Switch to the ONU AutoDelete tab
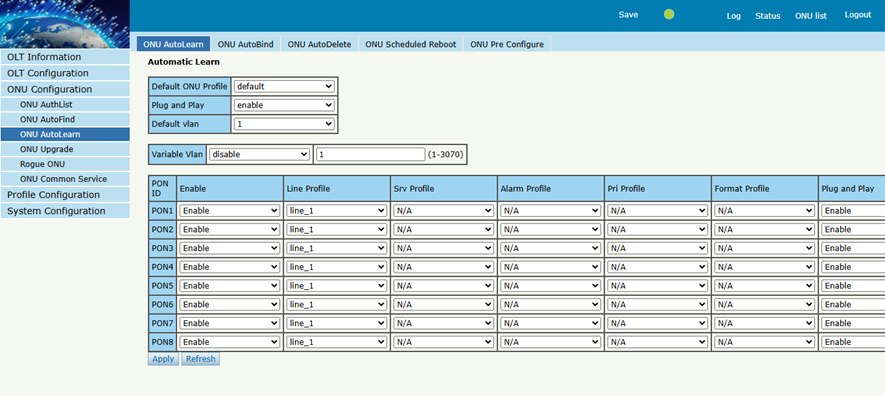The height and width of the screenshot is (396, 885). 319,44
